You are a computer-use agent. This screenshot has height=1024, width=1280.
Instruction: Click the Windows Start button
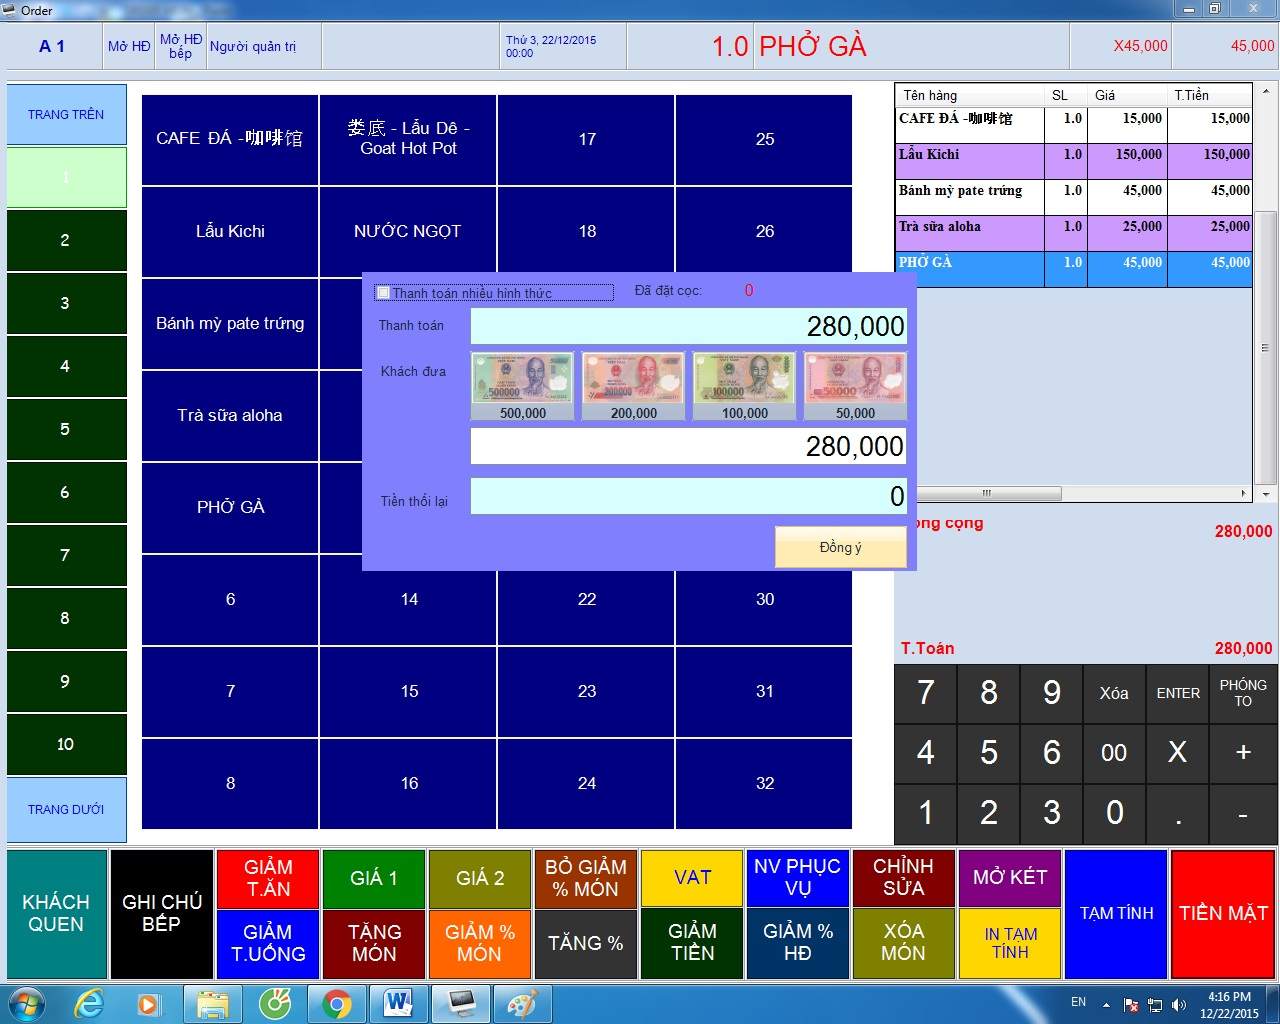pyautogui.click(x=27, y=1003)
